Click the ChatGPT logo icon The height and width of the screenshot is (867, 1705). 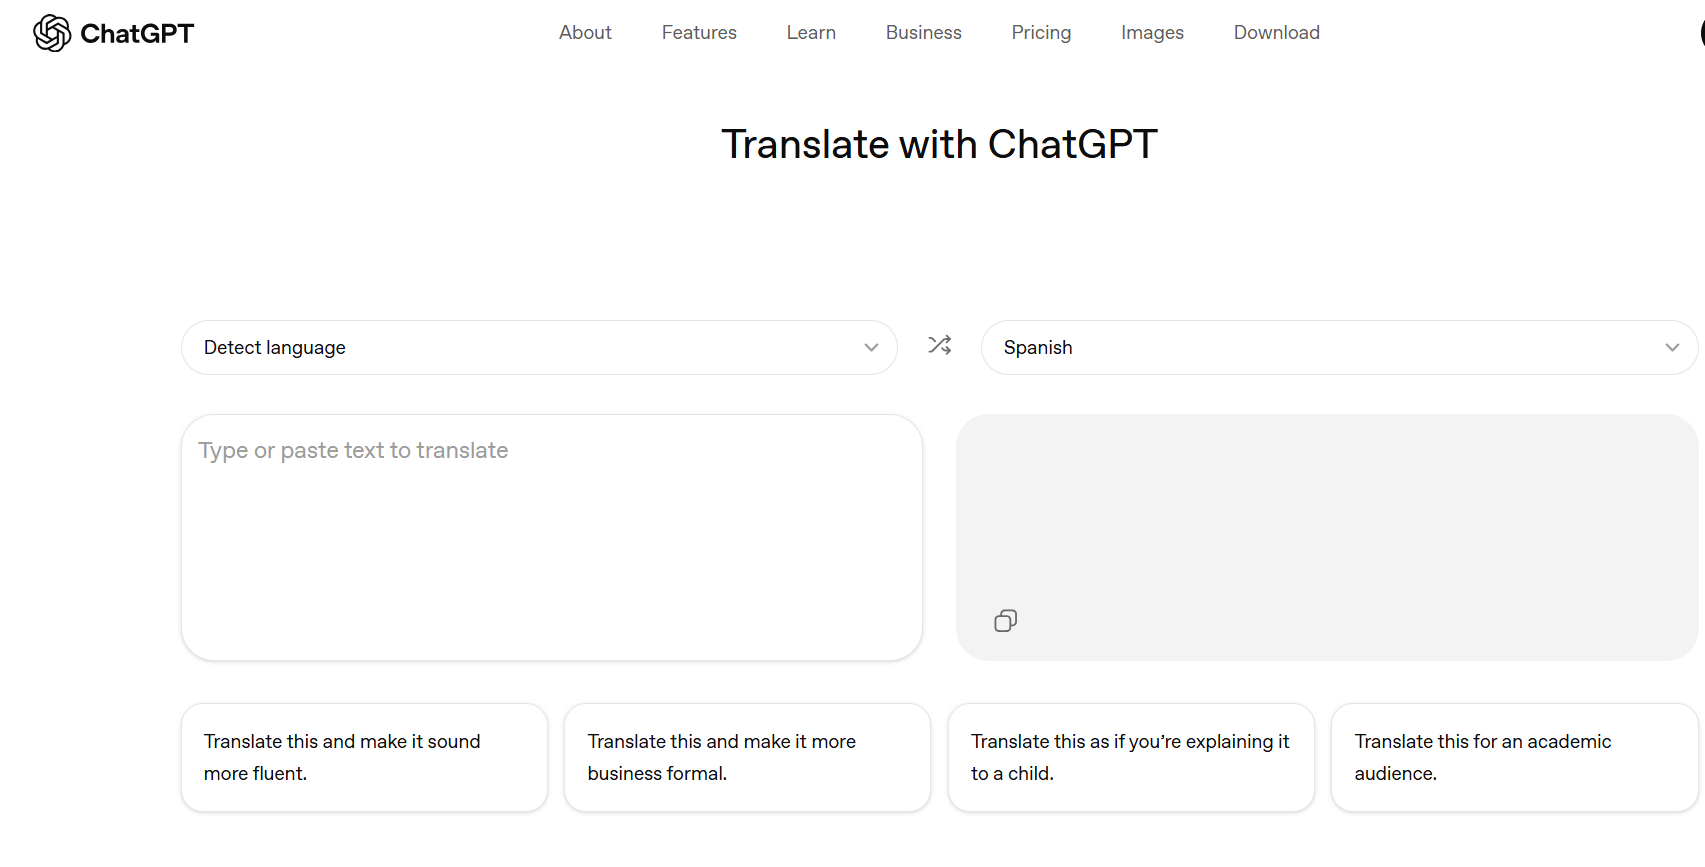(52, 33)
